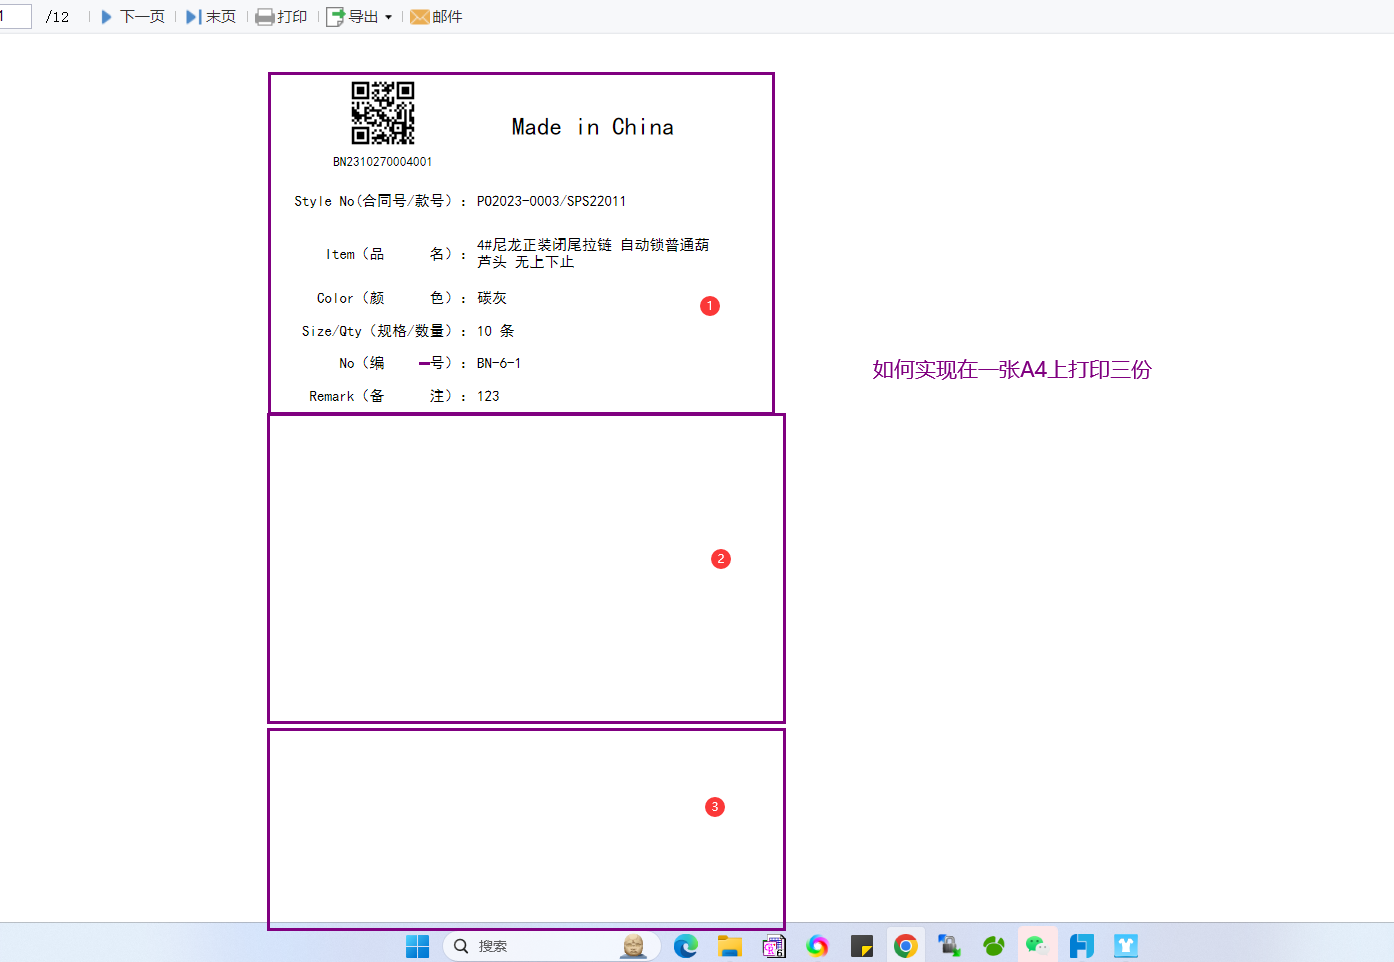Switch to Google Chrome in the taskbar

pos(906,946)
